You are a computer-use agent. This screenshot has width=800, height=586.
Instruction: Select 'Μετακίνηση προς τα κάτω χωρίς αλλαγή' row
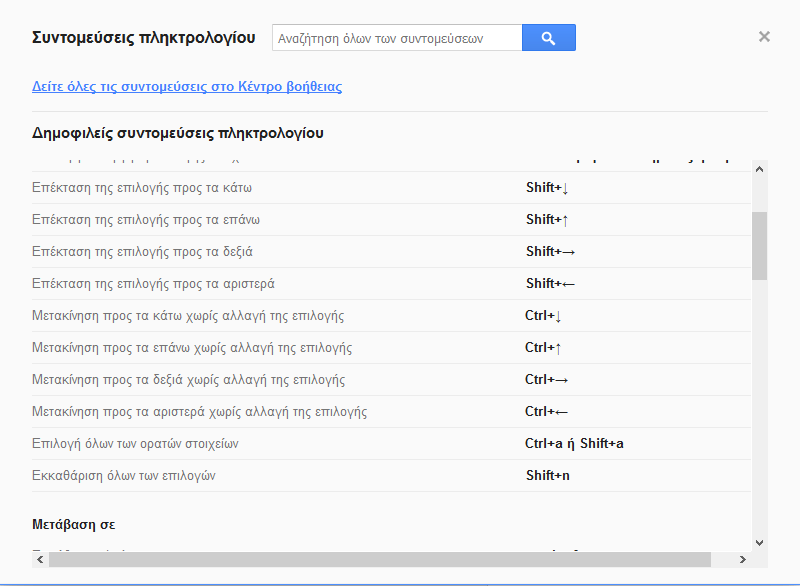[x=188, y=316]
